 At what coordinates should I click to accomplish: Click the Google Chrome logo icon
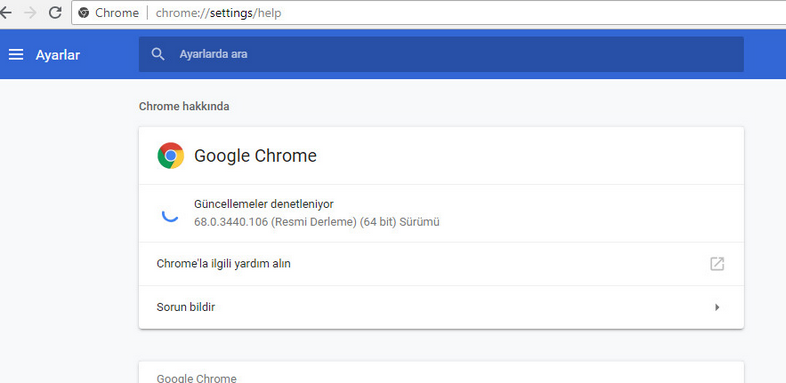pos(170,155)
